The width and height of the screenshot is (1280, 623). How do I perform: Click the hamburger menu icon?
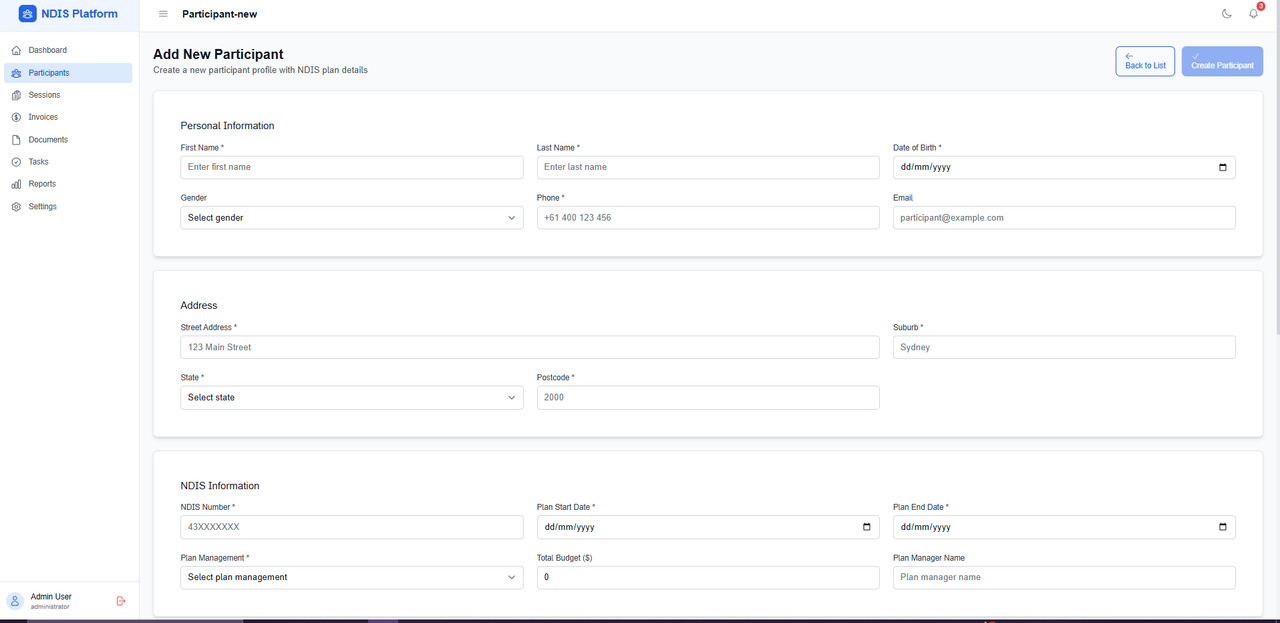point(163,14)
